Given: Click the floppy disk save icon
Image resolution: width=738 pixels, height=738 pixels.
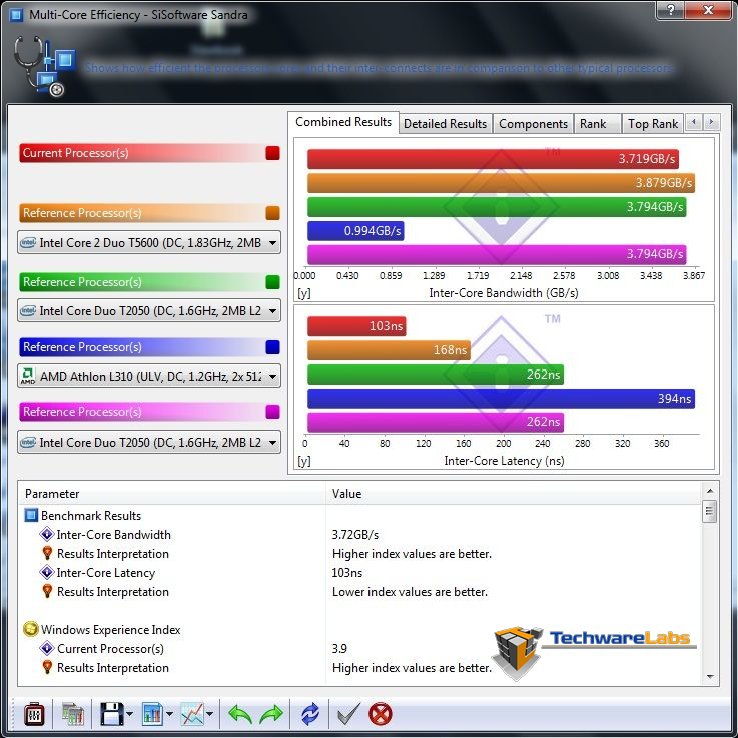Looking at the screenshot, I should click(112, 714).
